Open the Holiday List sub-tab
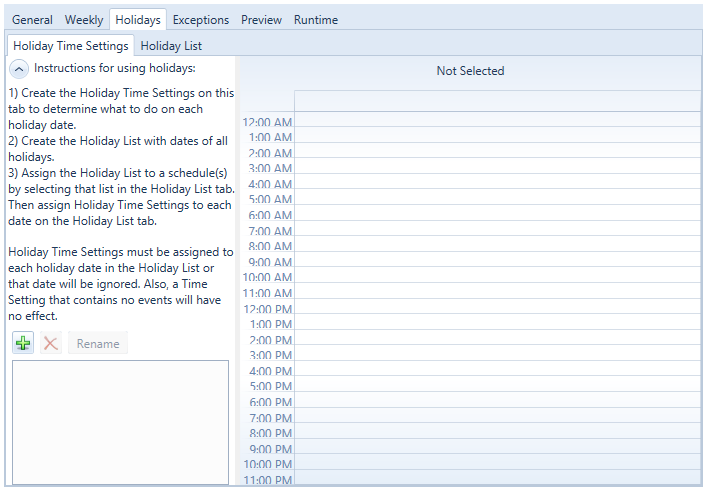 pos(171,46)
